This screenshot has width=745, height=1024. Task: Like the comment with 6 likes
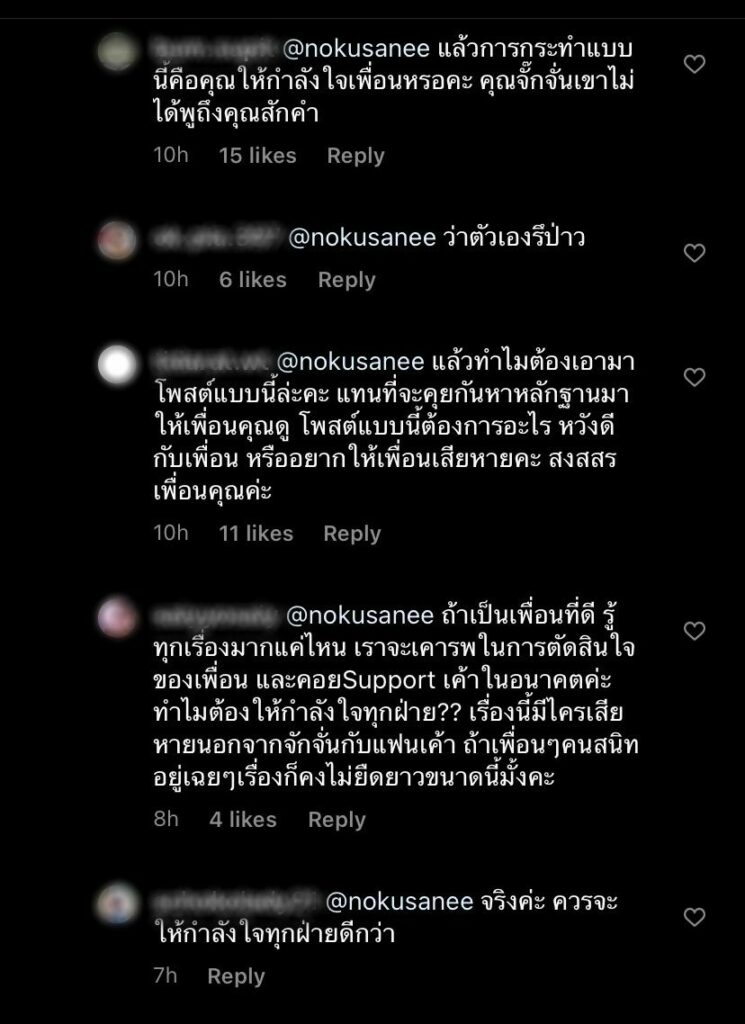pyautogui.click(x=694, y=253)
